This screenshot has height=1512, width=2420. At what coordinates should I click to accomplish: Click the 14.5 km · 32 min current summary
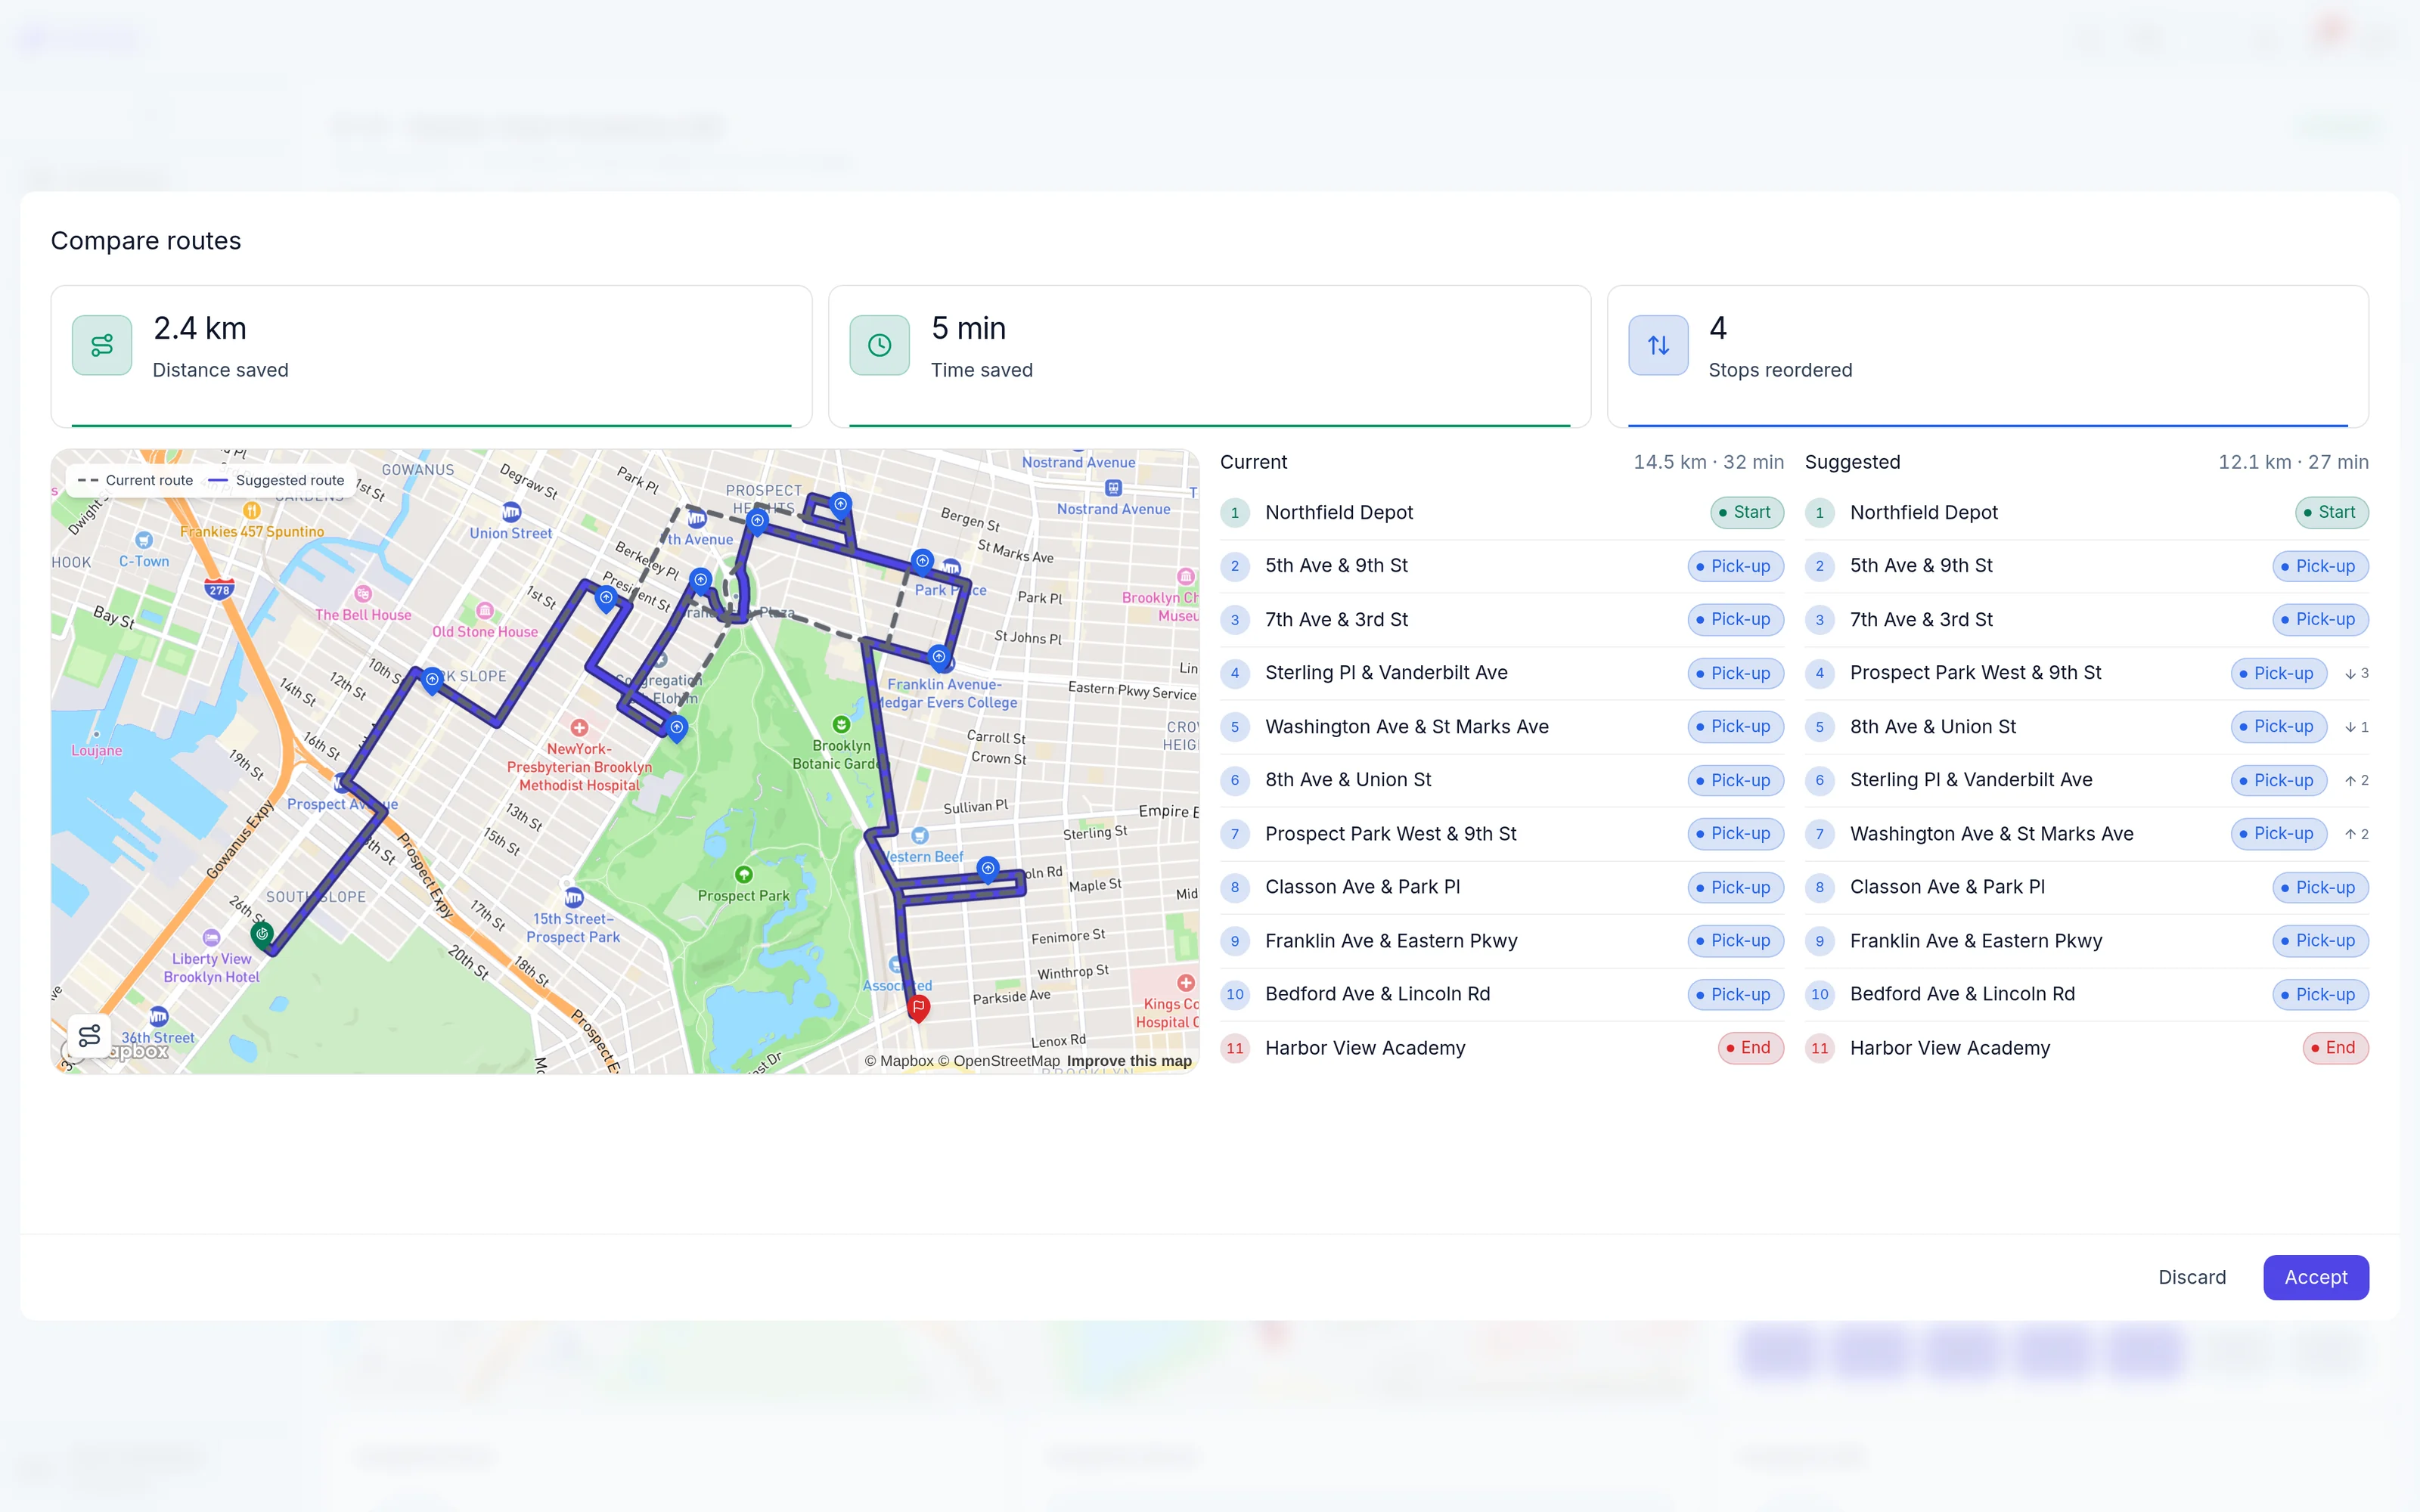[x=1708, y=462]
